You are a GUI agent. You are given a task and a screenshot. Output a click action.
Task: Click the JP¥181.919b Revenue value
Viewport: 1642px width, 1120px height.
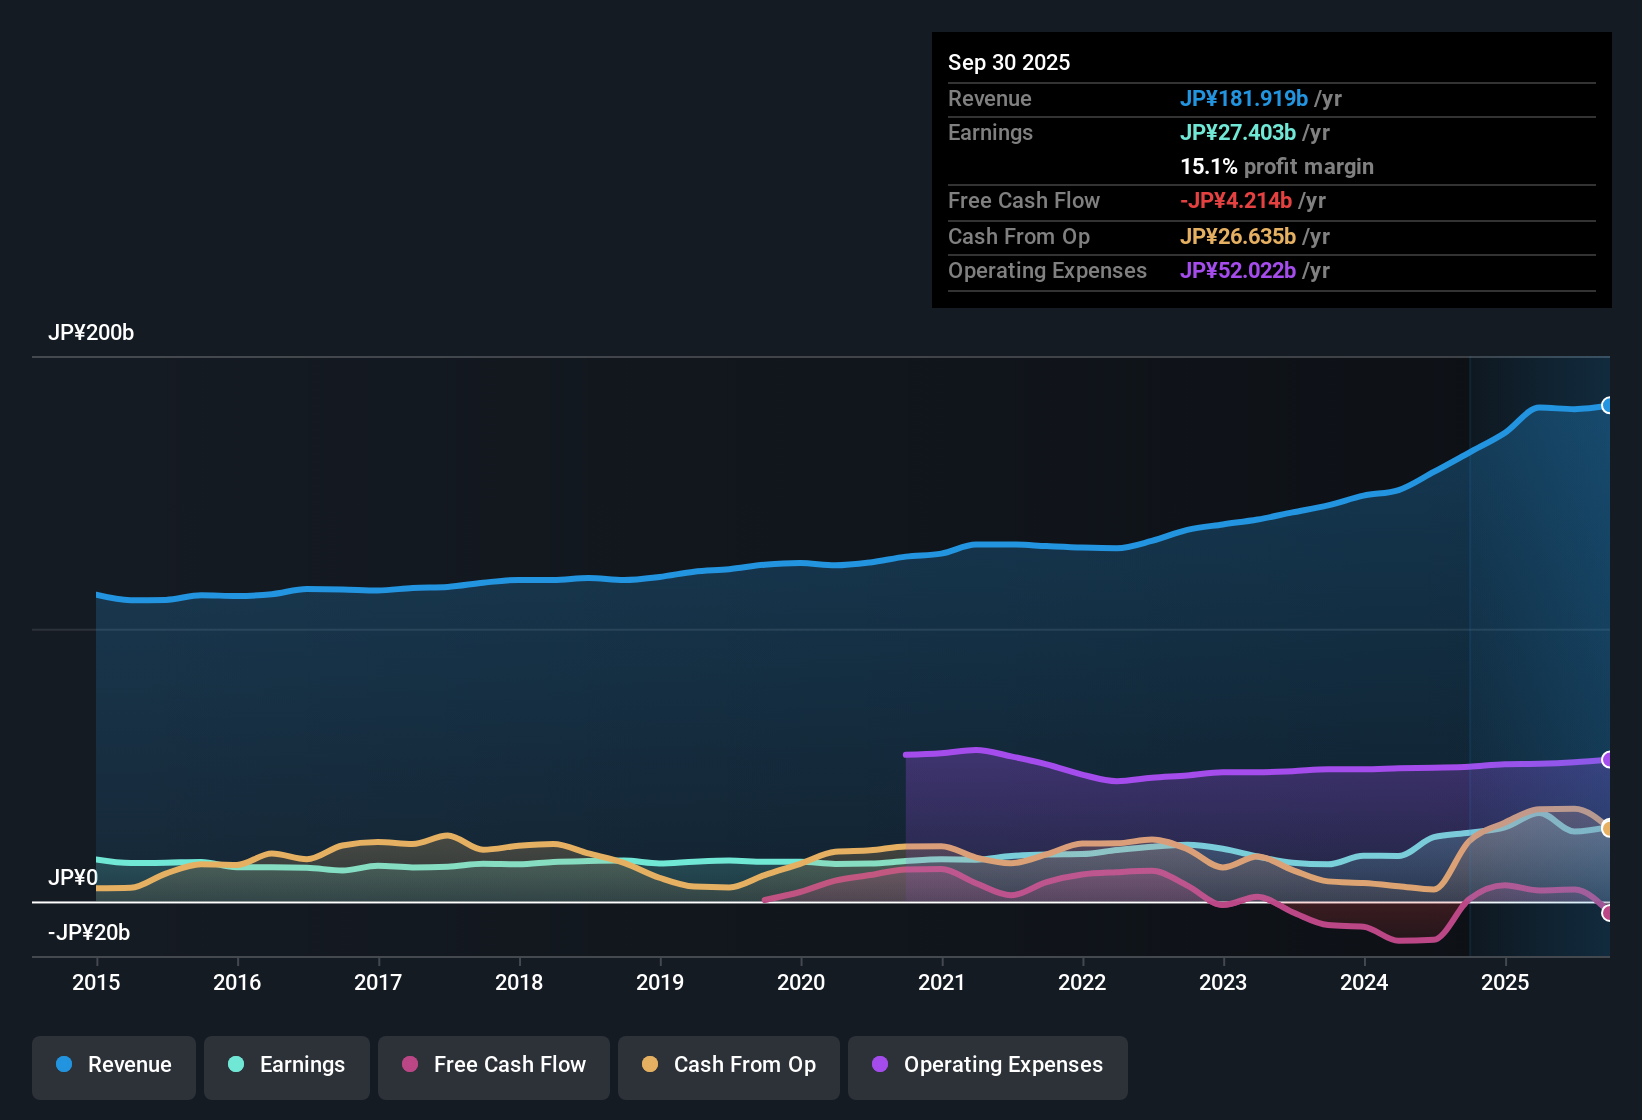pyautogui.click(x=1245, y=98)
